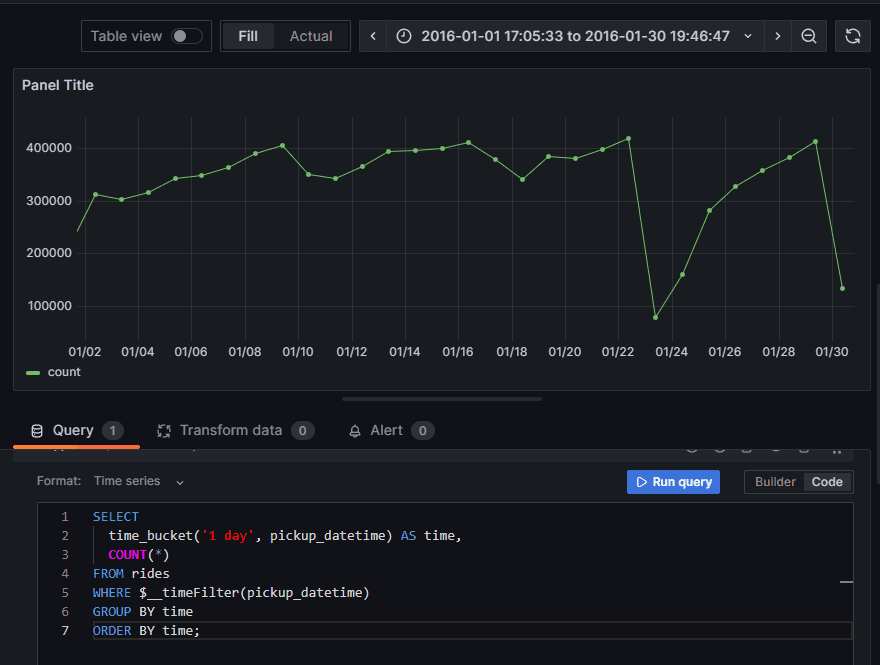Screen dimensions: 880x665
Task: Open the time range dropdown
Action: tap(747, 36)
